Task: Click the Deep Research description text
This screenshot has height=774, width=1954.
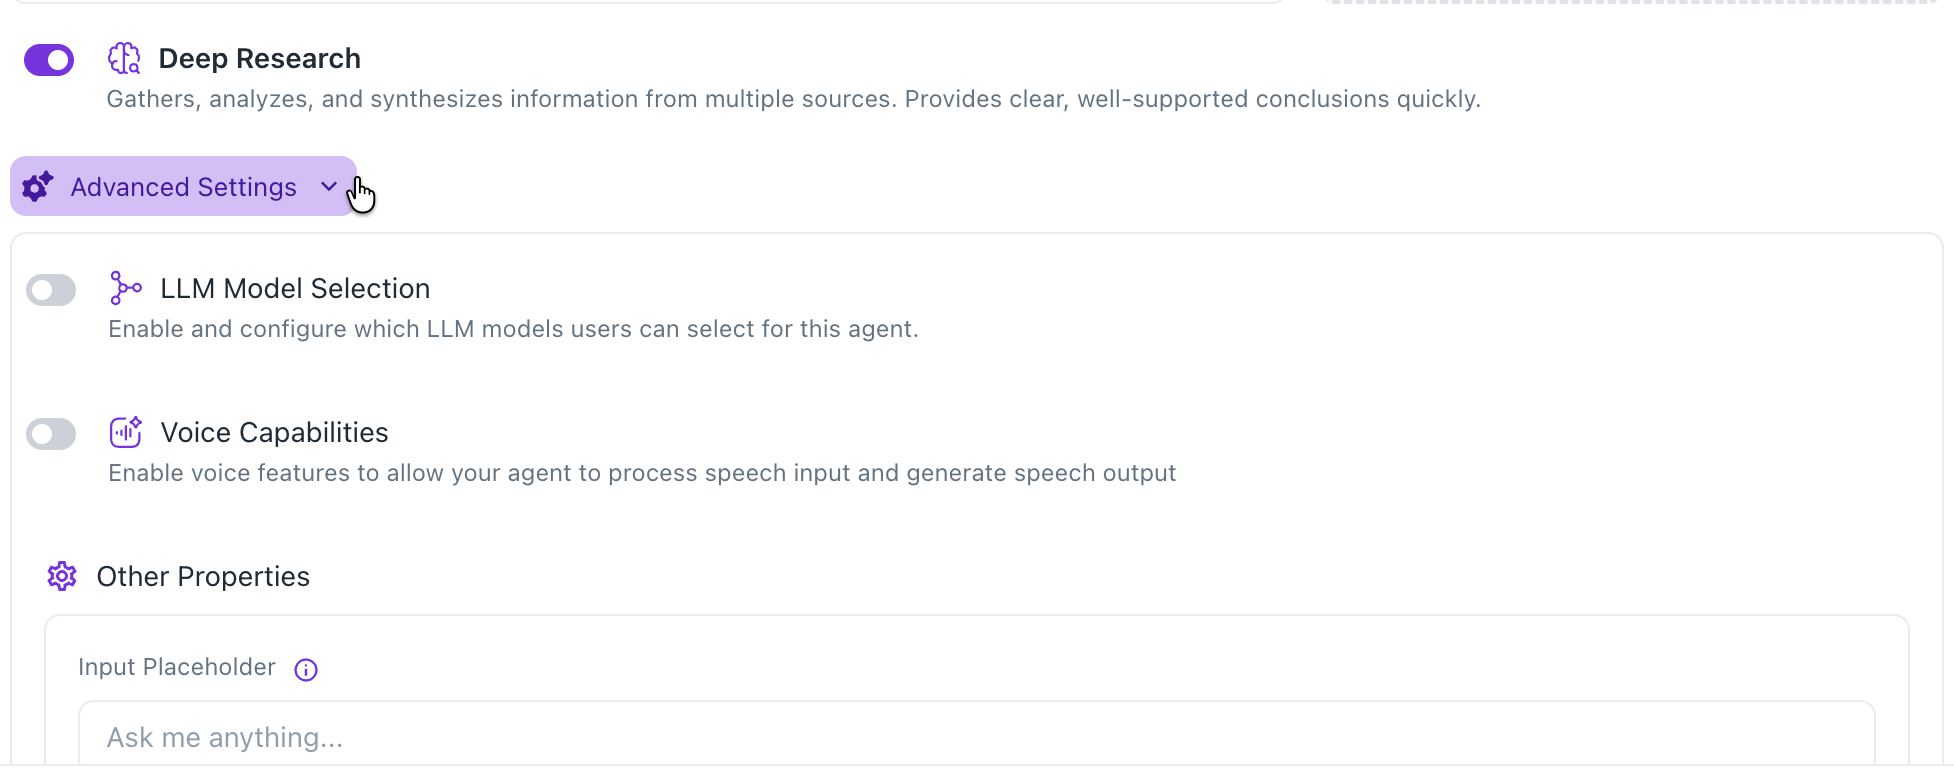Action: pyautogui.click(x=793, y=99)
